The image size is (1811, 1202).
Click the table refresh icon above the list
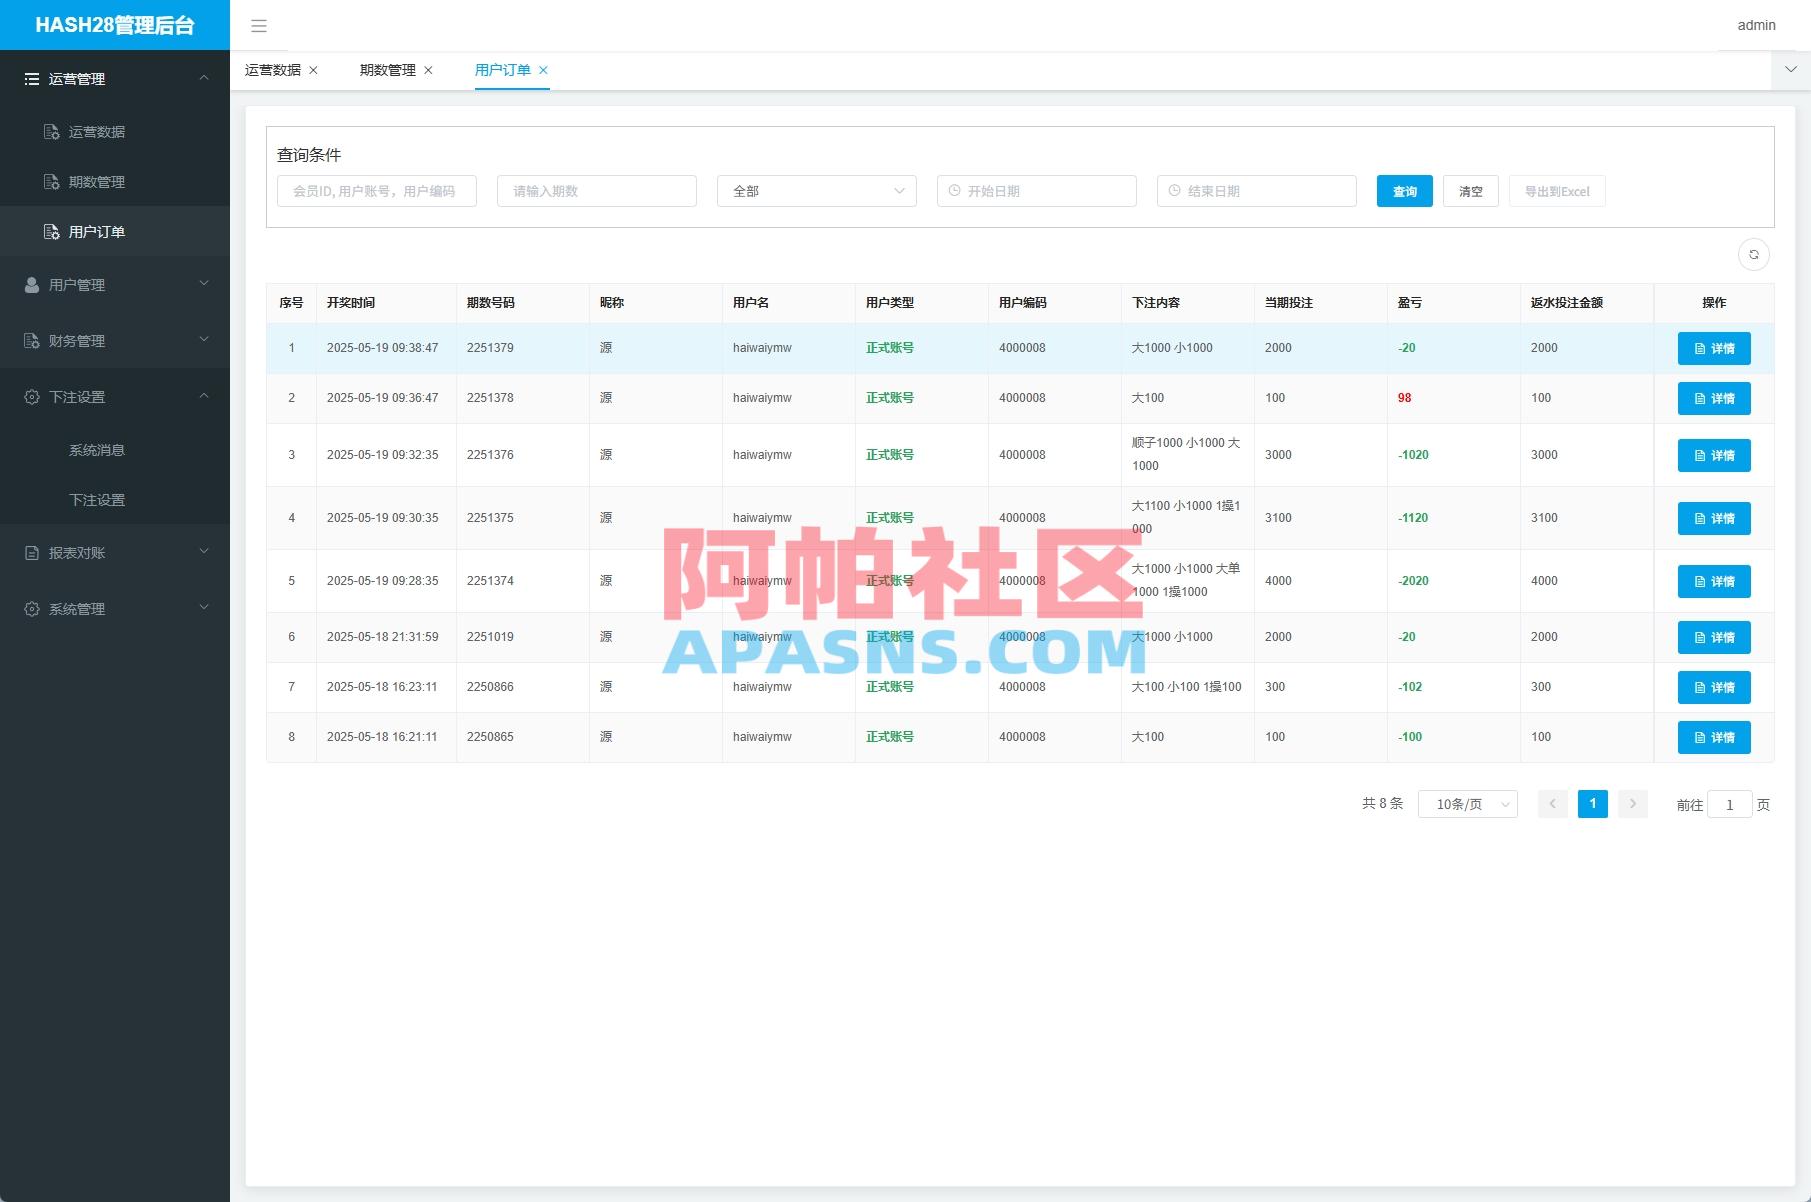coord(1753,255)
